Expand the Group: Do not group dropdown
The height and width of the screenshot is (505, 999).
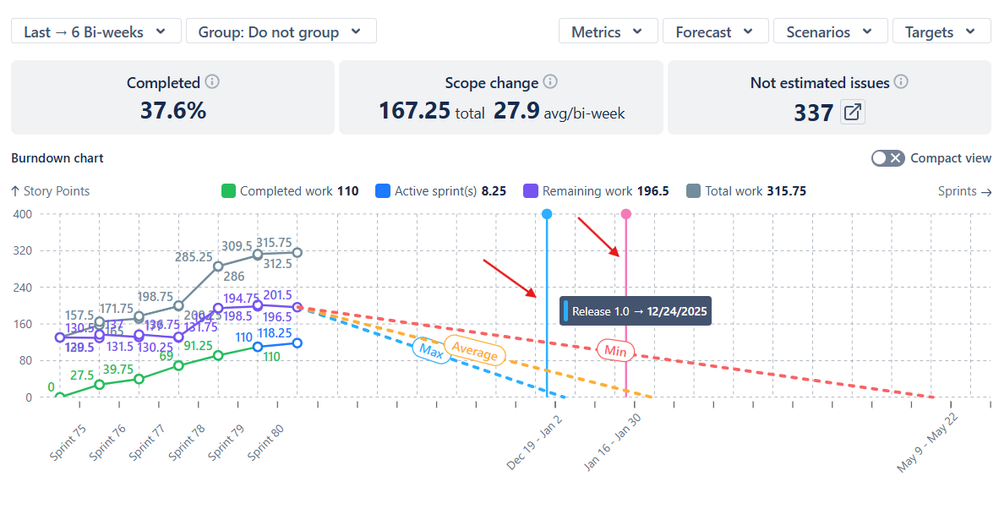[x=281, y=32]
